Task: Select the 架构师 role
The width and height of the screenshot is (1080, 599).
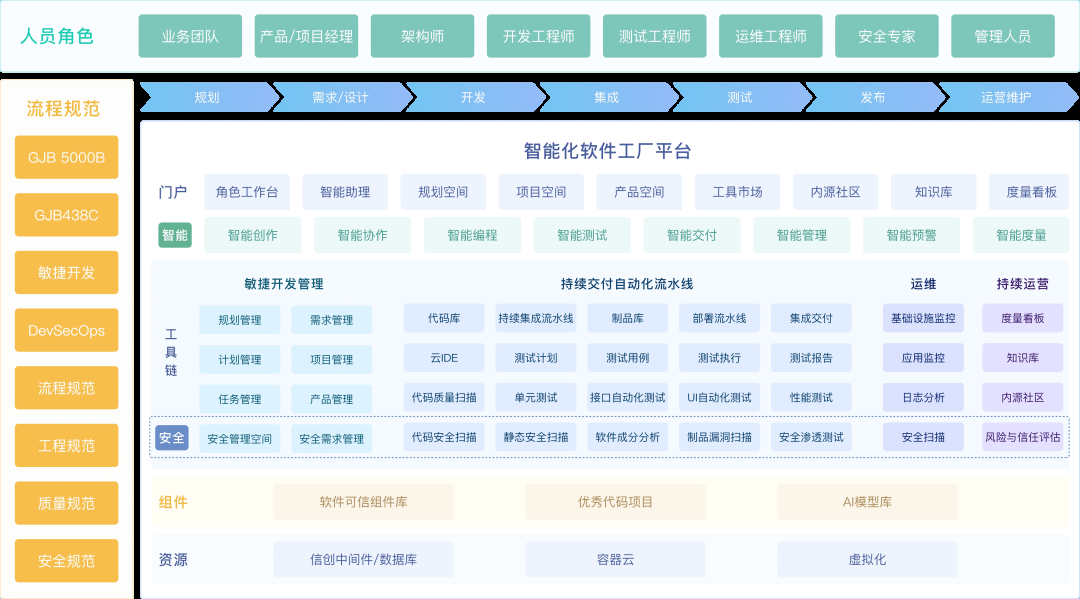Action: coord(422,35)
